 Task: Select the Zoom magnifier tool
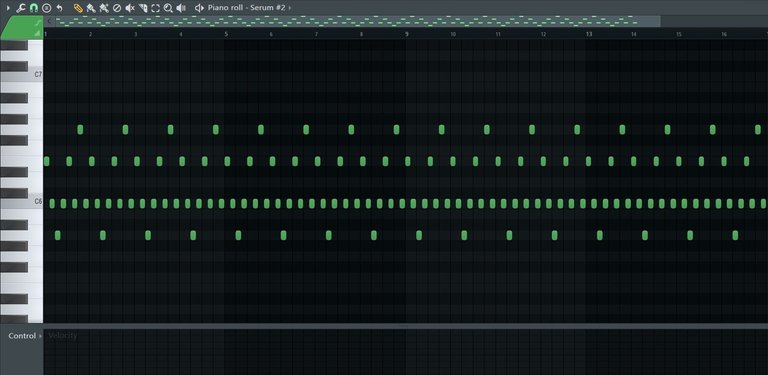pos(168,8)
